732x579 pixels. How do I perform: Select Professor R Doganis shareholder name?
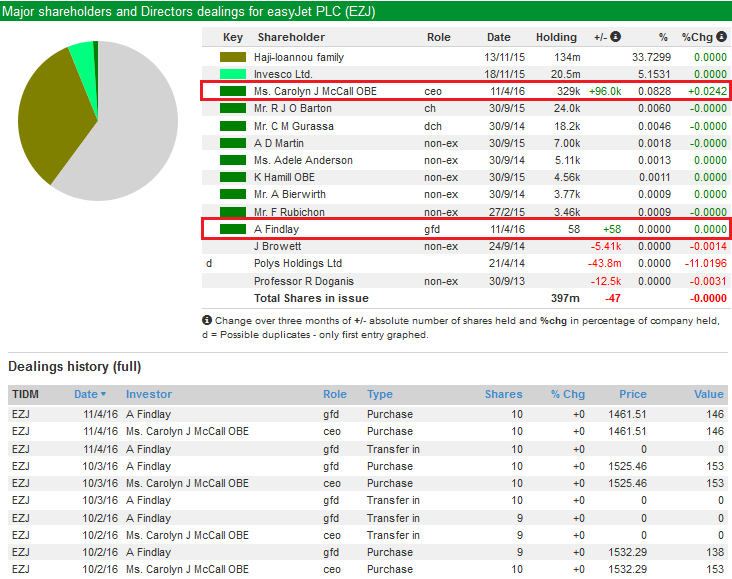[304, 281]
